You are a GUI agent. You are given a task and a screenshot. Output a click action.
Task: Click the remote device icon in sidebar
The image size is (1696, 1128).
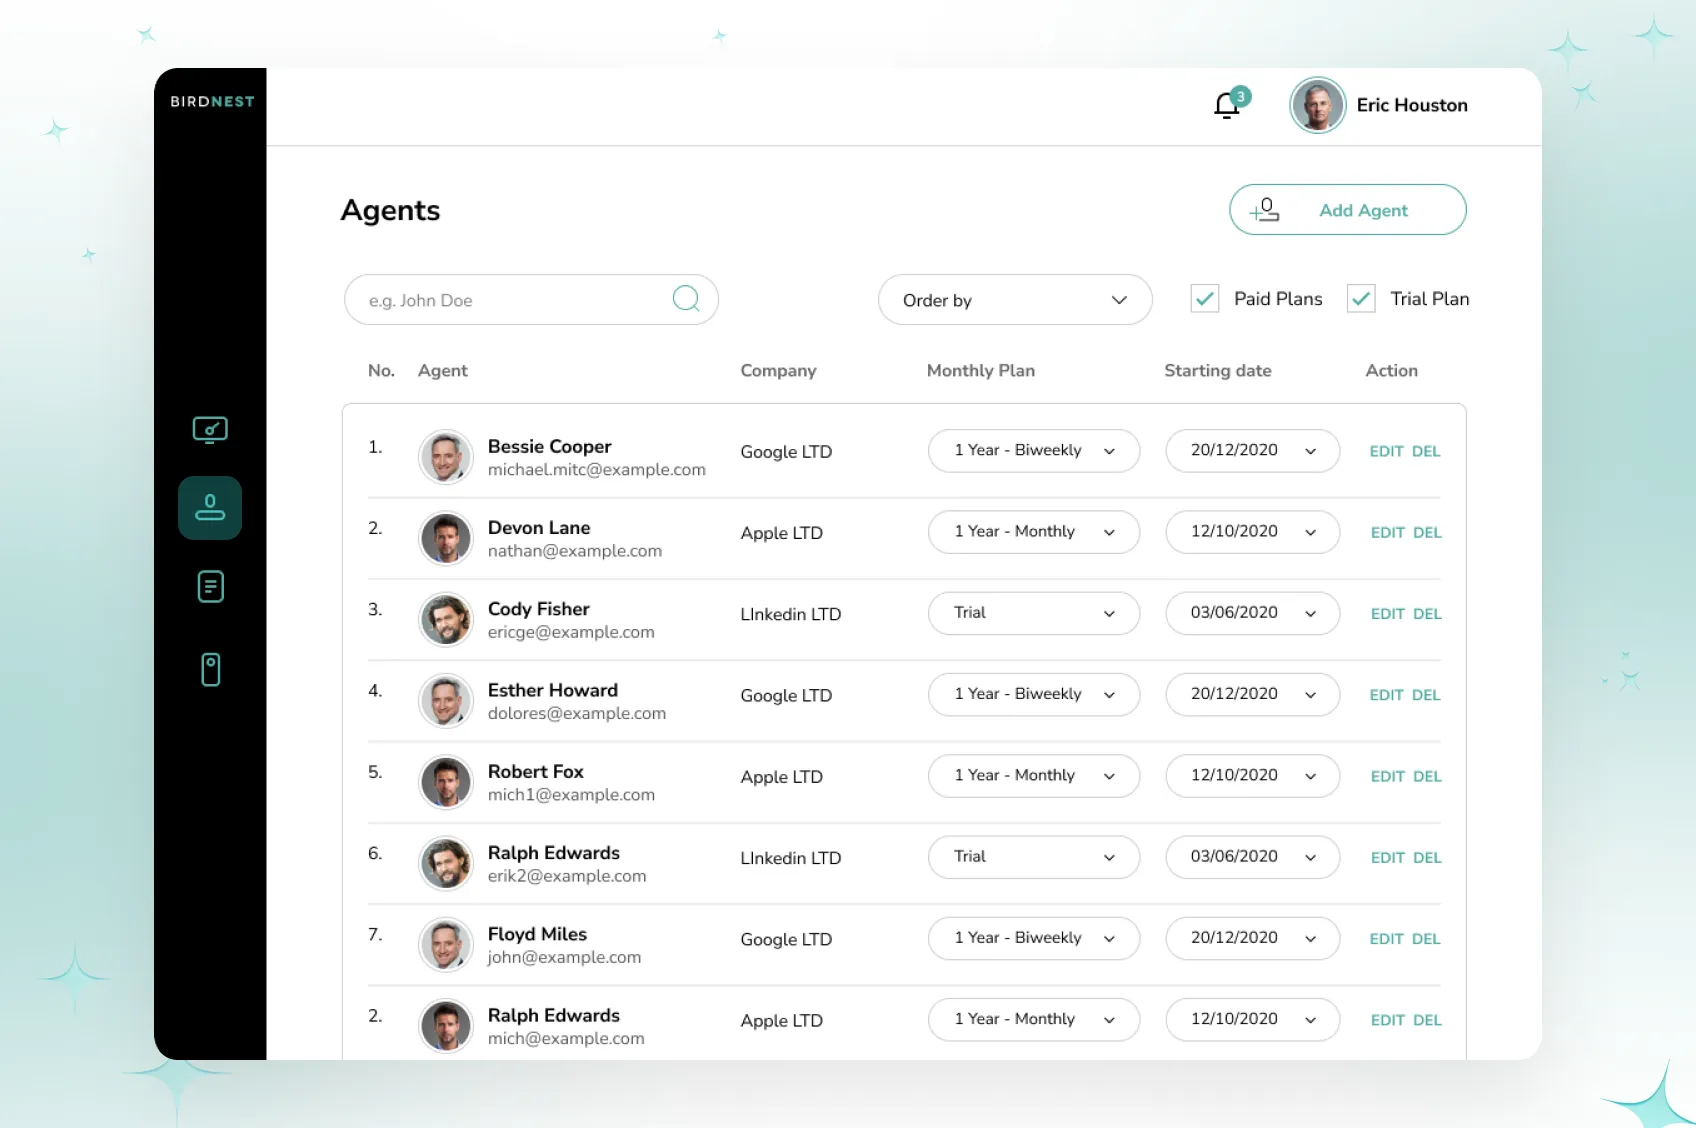[210, 669]
